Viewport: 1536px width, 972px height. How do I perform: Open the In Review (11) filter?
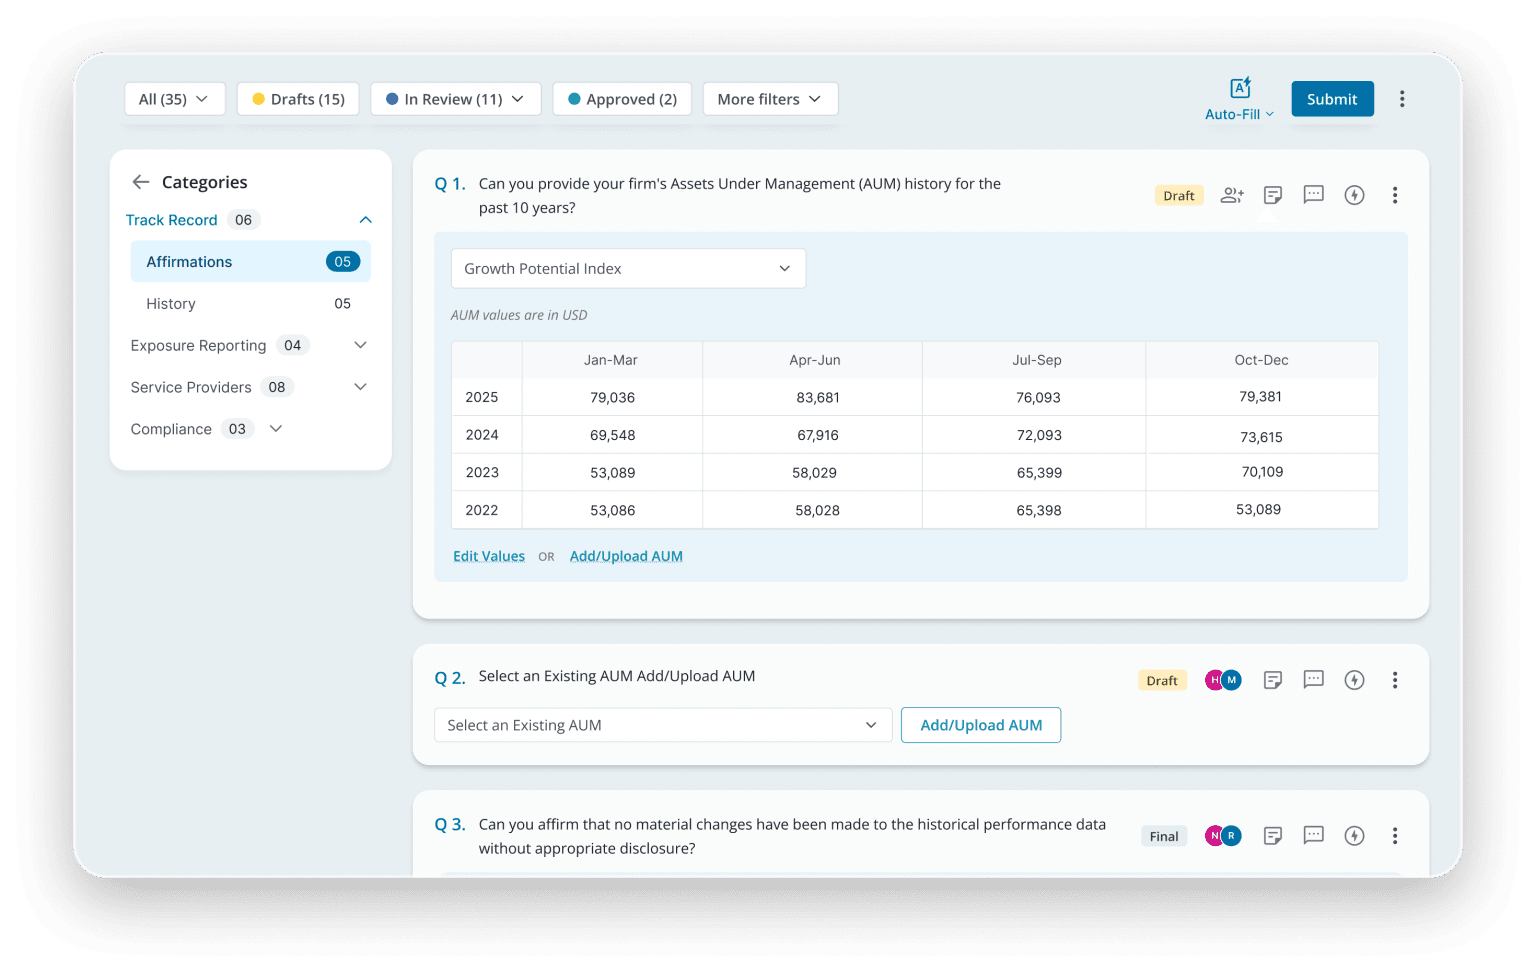pos(455,99)
